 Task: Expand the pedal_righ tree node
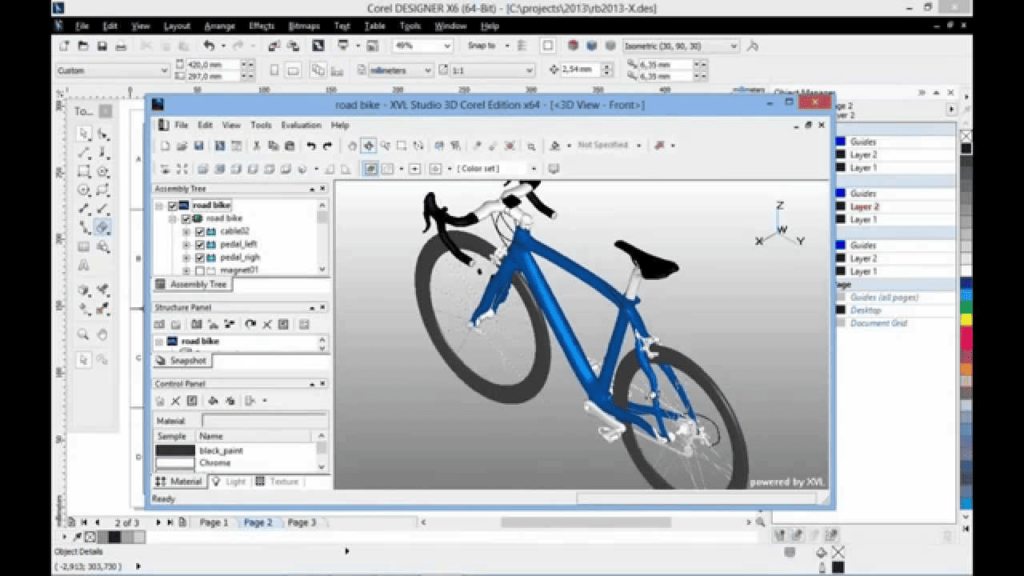(x=186, y=257)
